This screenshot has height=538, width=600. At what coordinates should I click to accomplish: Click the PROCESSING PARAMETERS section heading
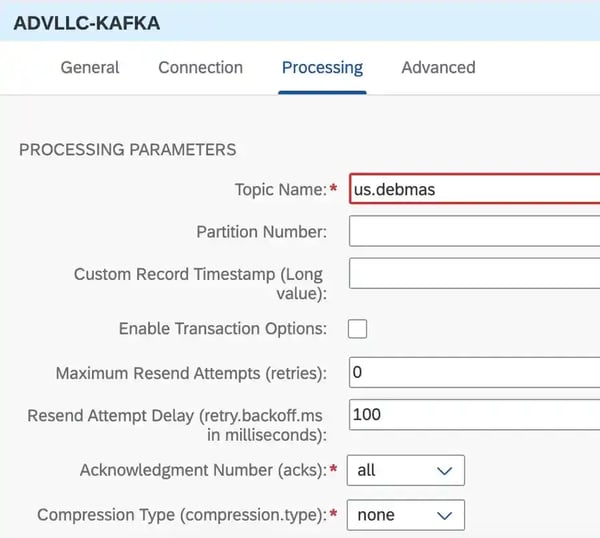[128, 150]
